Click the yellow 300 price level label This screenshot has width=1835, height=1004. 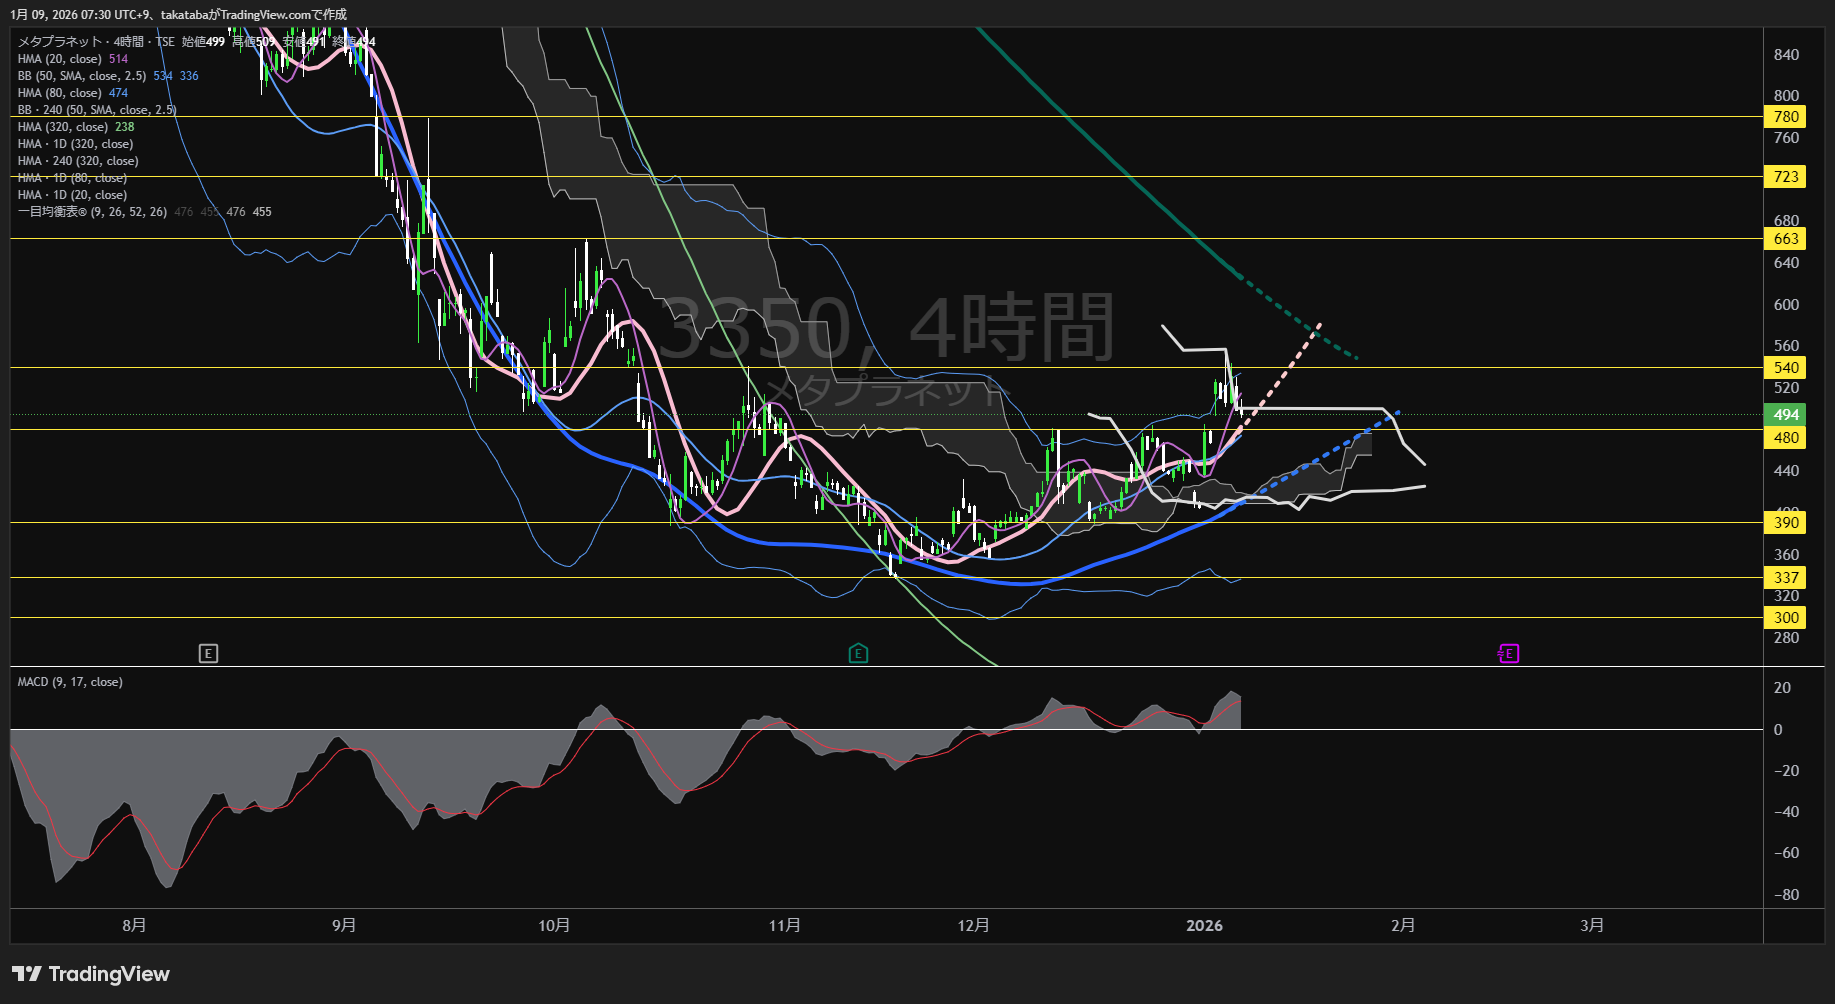tap(1785, 618)
